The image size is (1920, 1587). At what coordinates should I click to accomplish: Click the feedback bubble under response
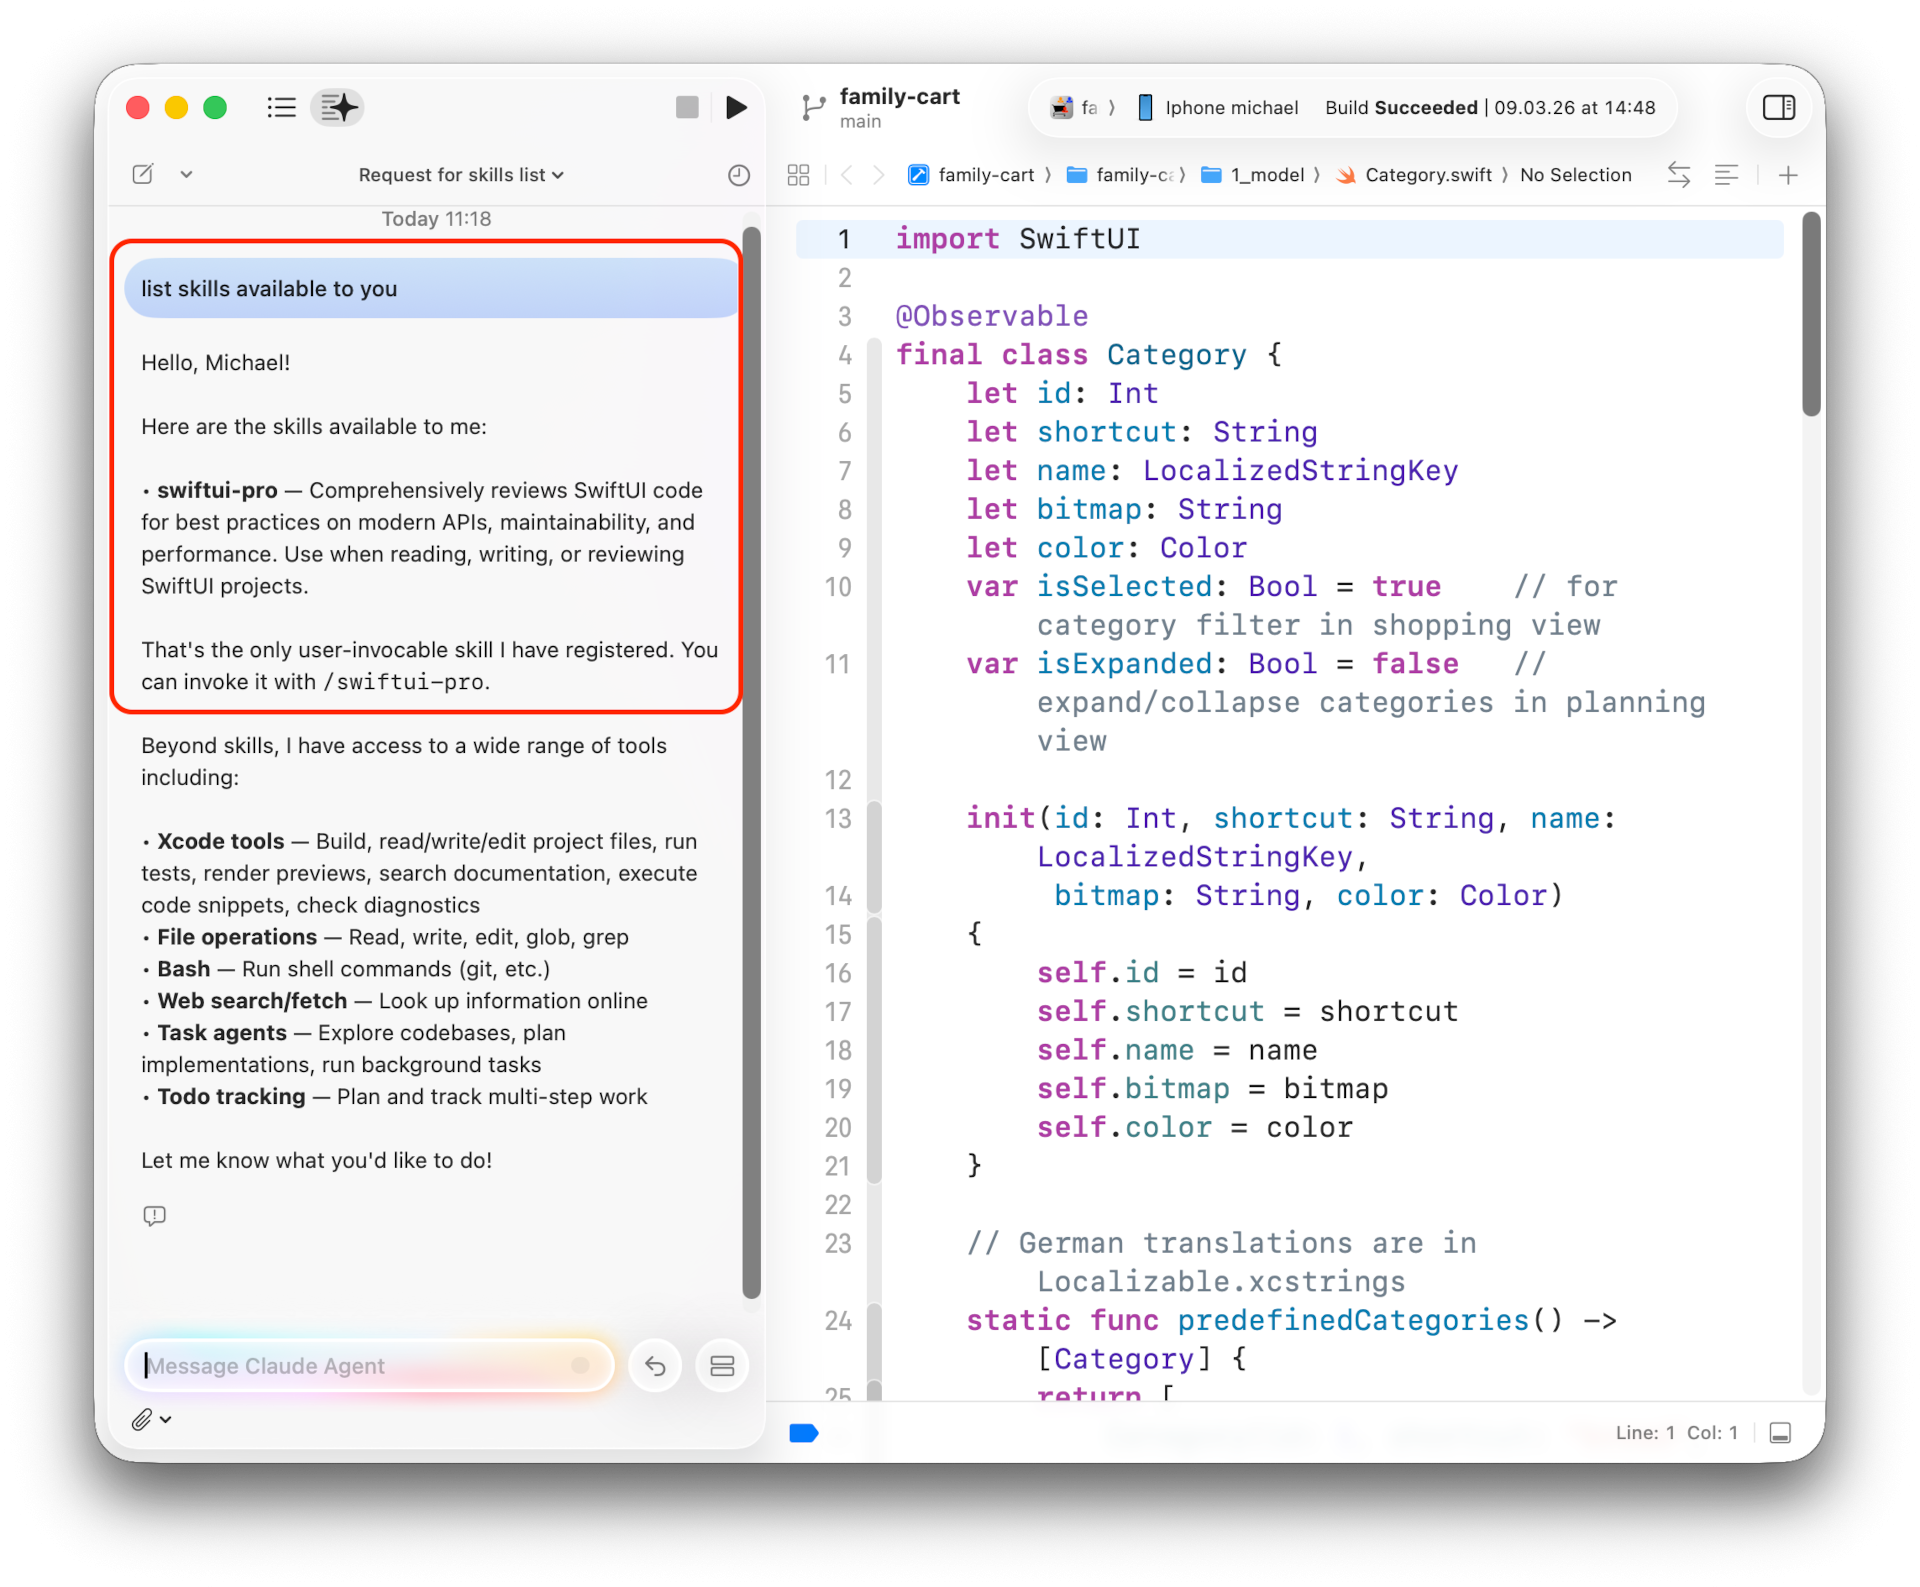(x=154, y=1216)
